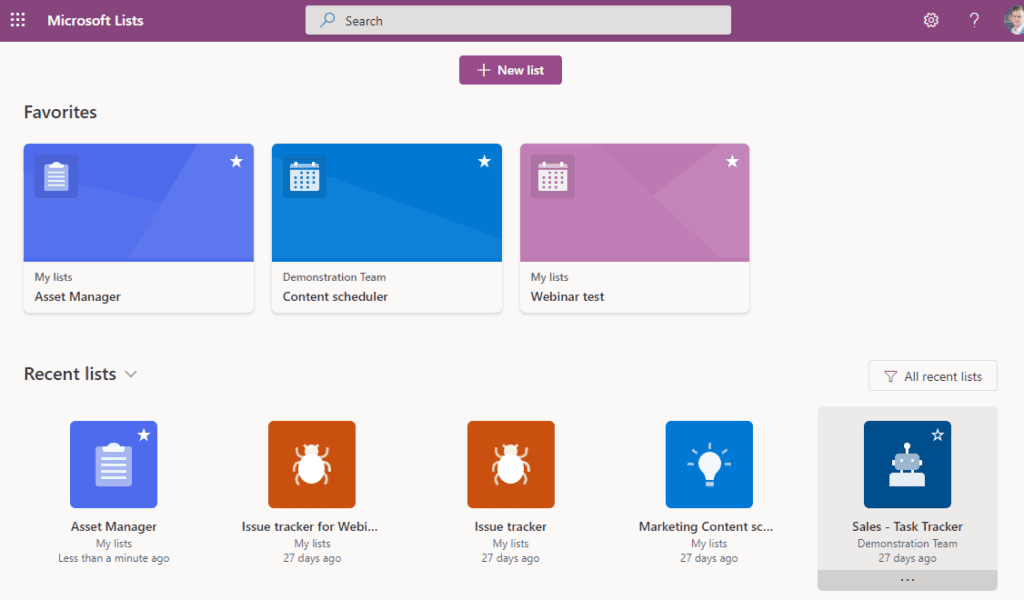Click the Sales - Task Tracker name label

[907, 526]
